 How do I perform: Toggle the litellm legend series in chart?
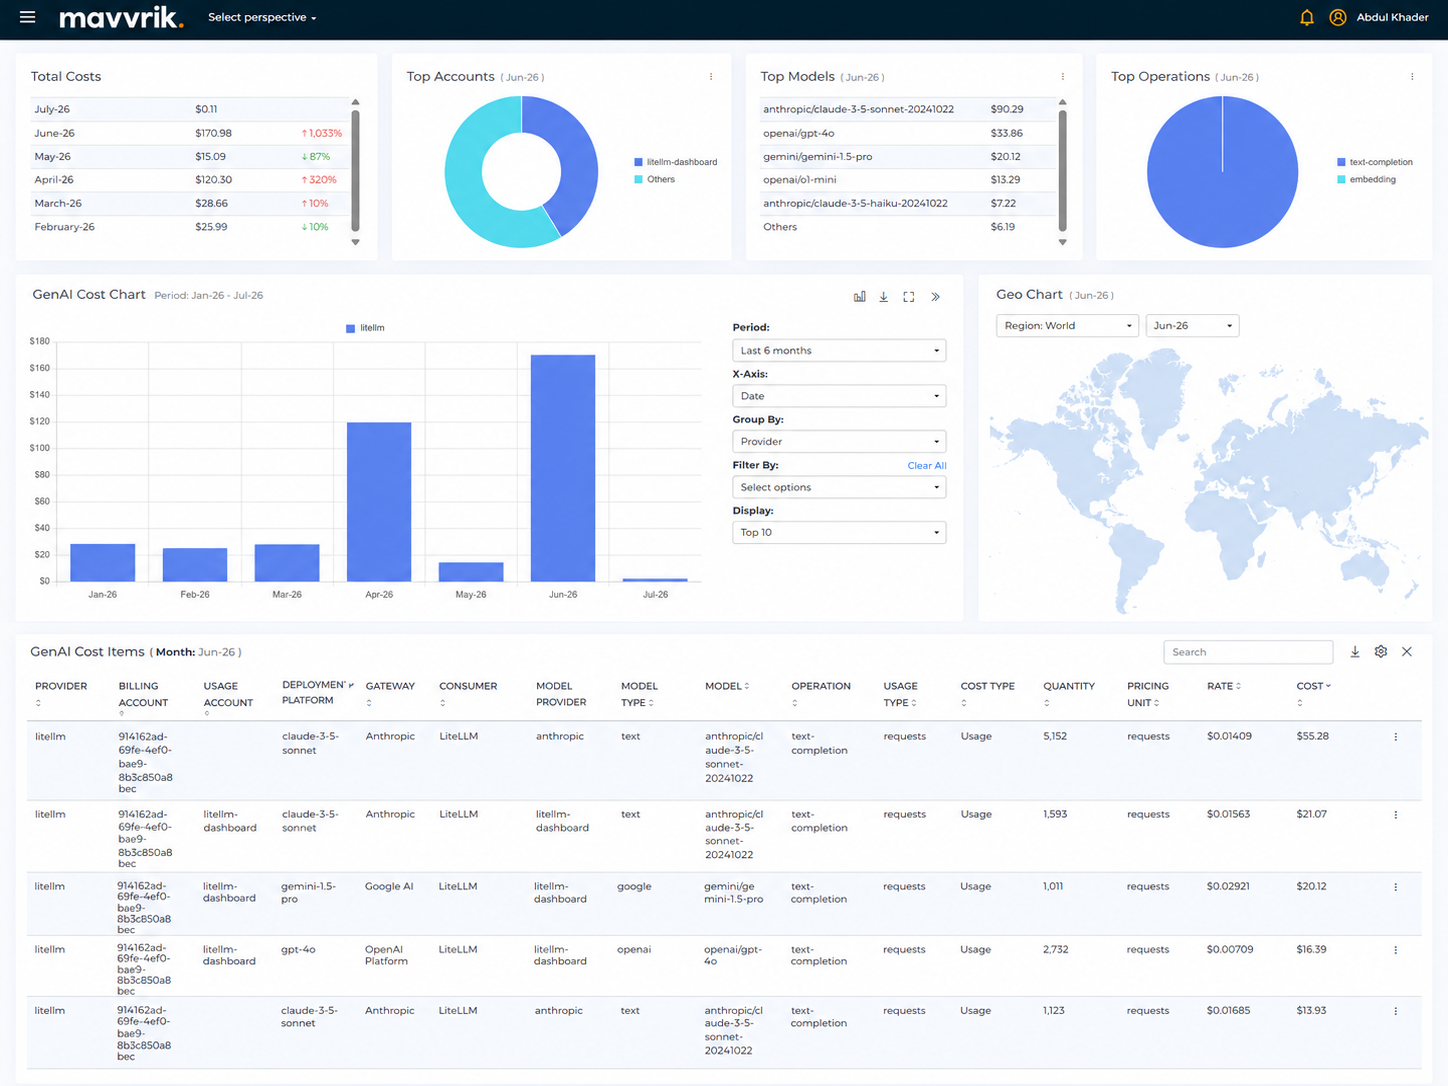pyautogui.click(x=365, y=328)
